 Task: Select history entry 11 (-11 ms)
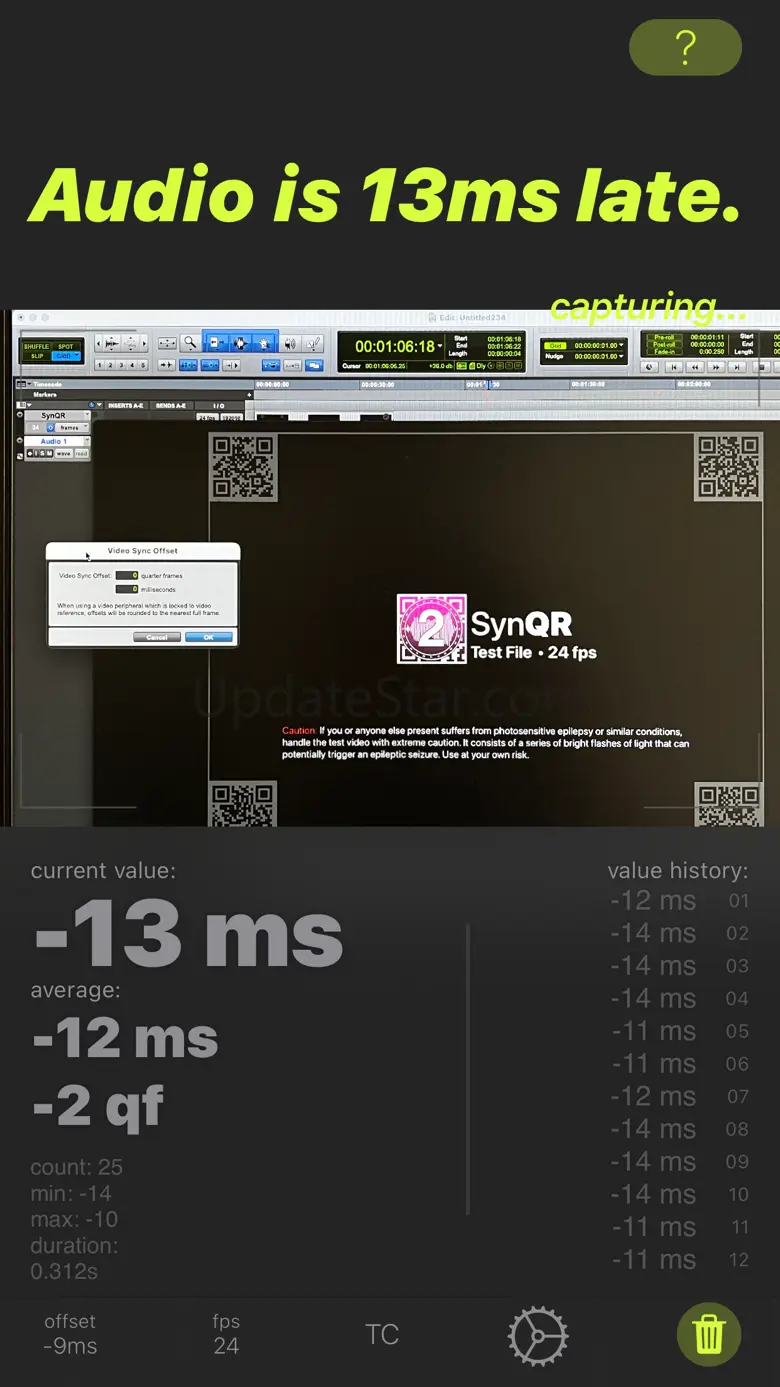click(679, 1227)
